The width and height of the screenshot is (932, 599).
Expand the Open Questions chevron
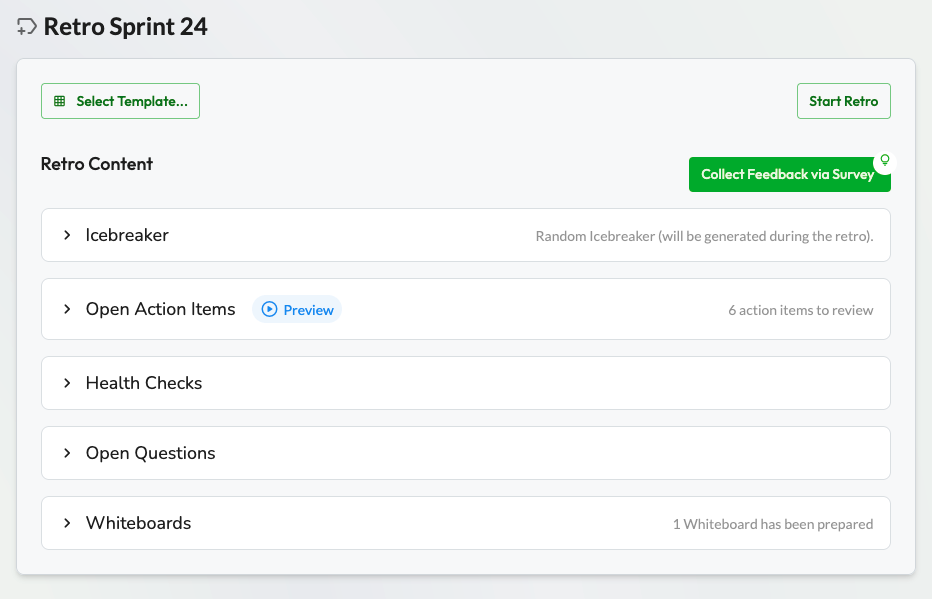tap(67, 453)
